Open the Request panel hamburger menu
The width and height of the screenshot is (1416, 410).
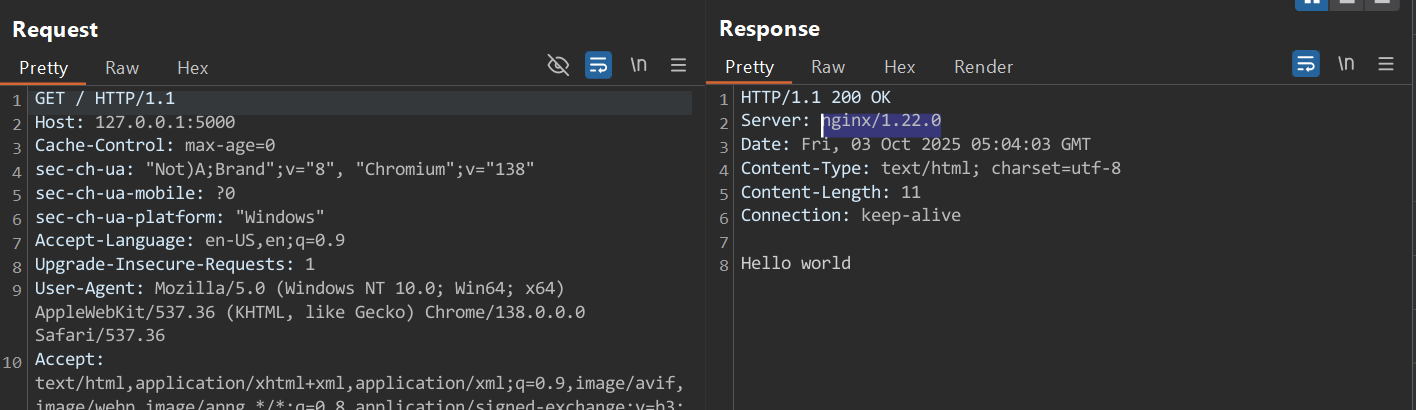678,66
